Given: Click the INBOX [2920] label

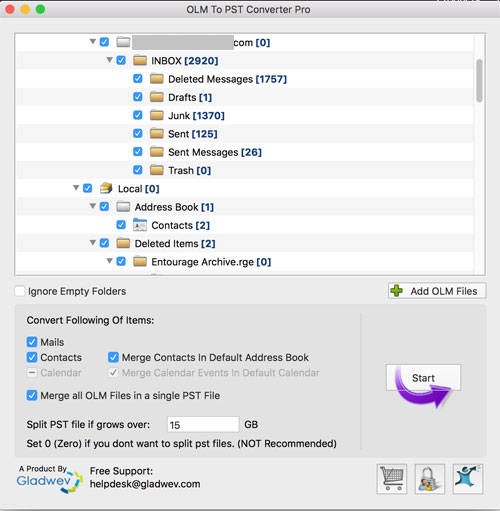Looking at the screenshot, I should [185, 61].
